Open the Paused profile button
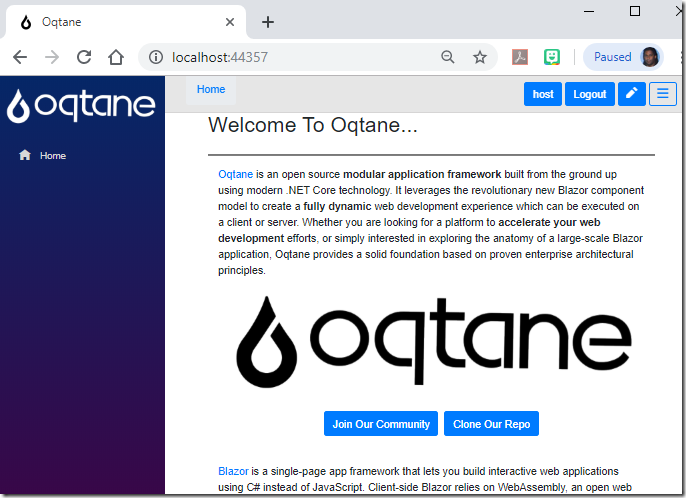The image size is (686, 498). (x=623, y=57)
